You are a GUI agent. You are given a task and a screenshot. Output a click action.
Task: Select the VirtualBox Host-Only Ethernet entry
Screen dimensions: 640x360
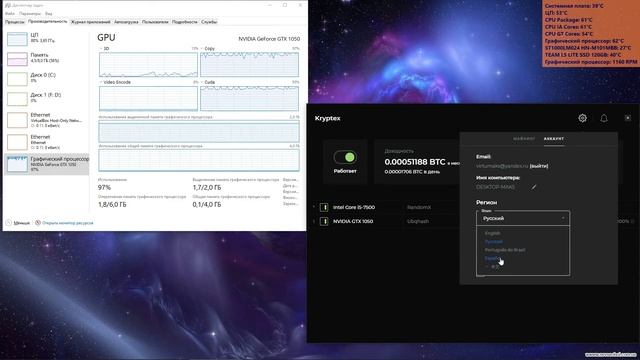[47, 120]
